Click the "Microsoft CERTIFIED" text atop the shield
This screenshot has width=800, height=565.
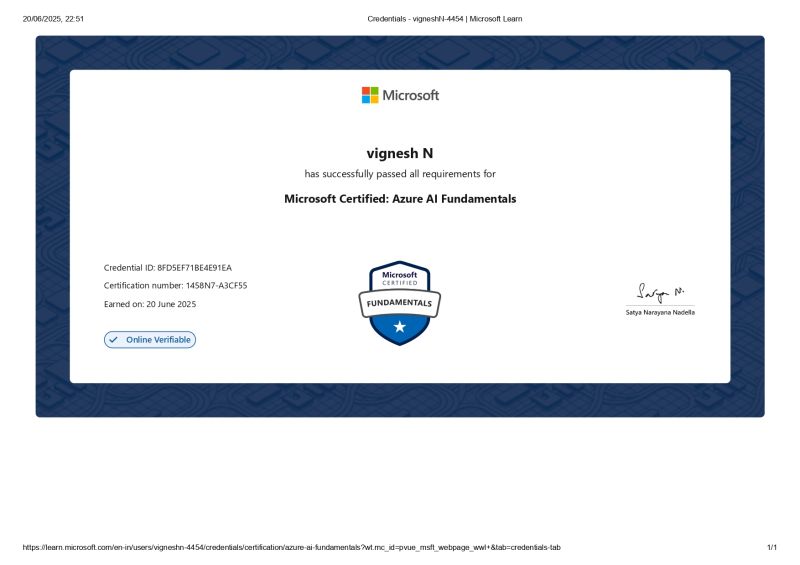click(399, 278)
